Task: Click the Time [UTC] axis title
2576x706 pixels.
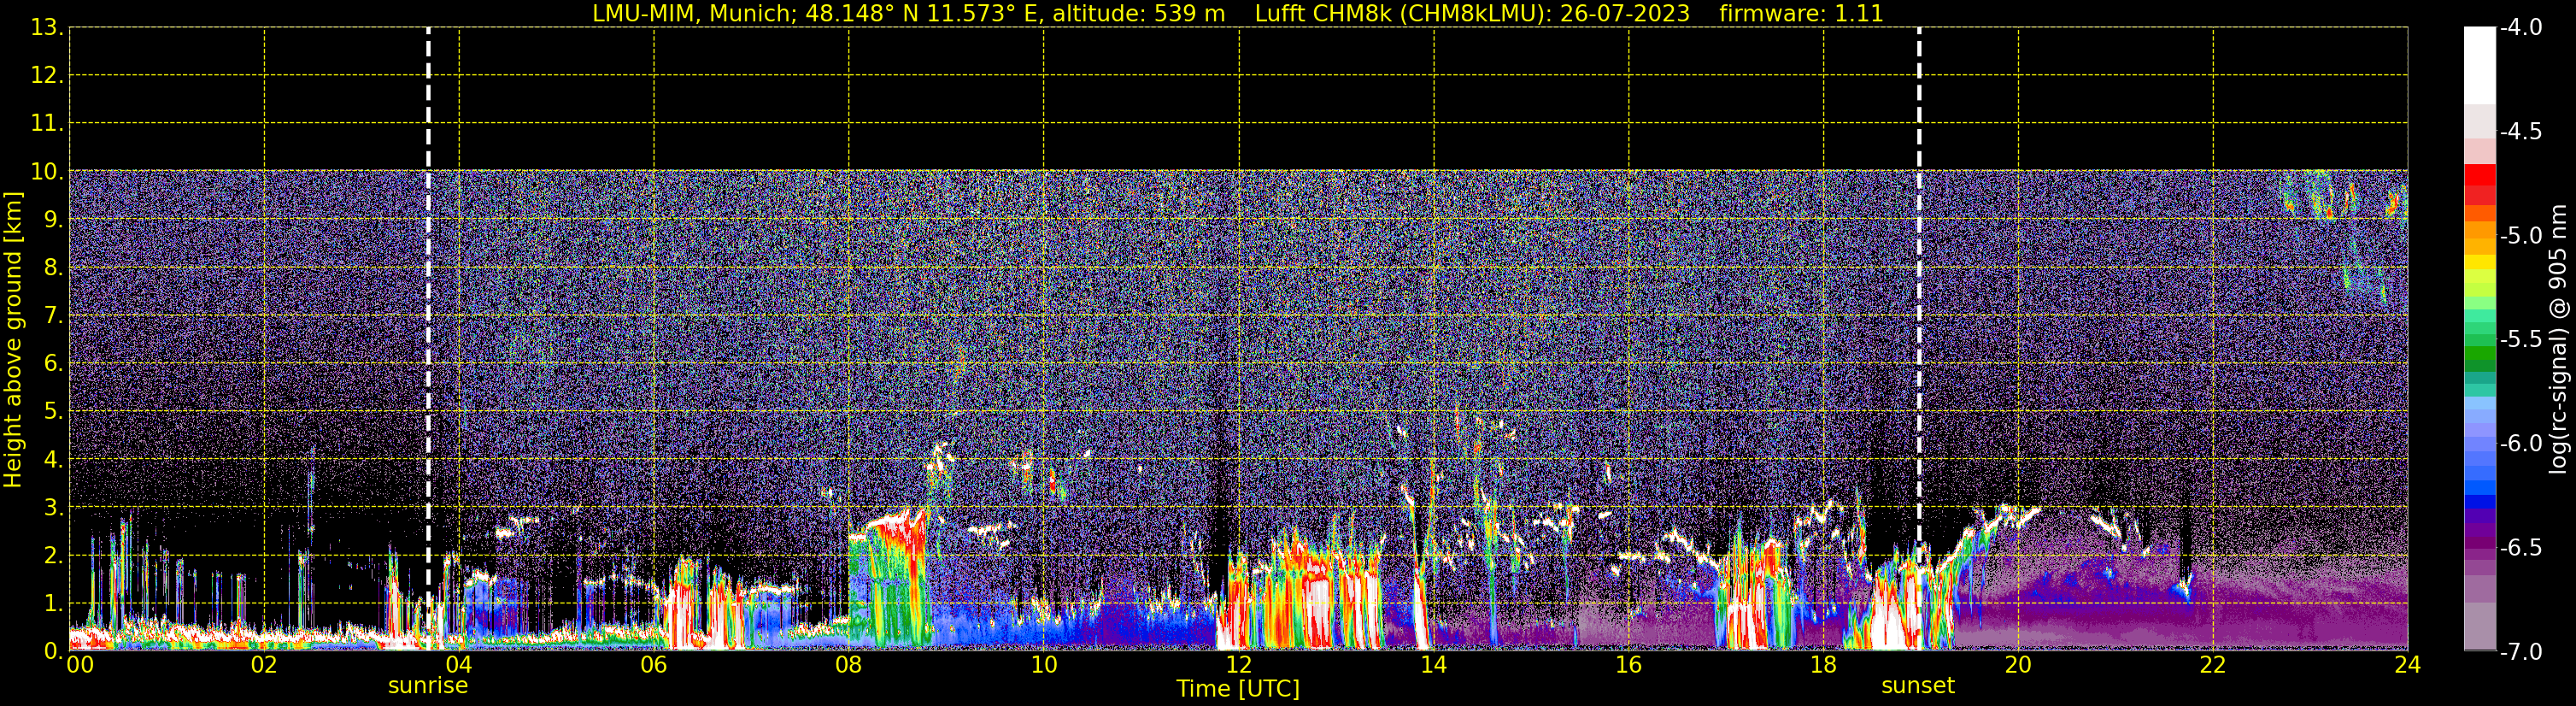Action: pos(1238,689)
